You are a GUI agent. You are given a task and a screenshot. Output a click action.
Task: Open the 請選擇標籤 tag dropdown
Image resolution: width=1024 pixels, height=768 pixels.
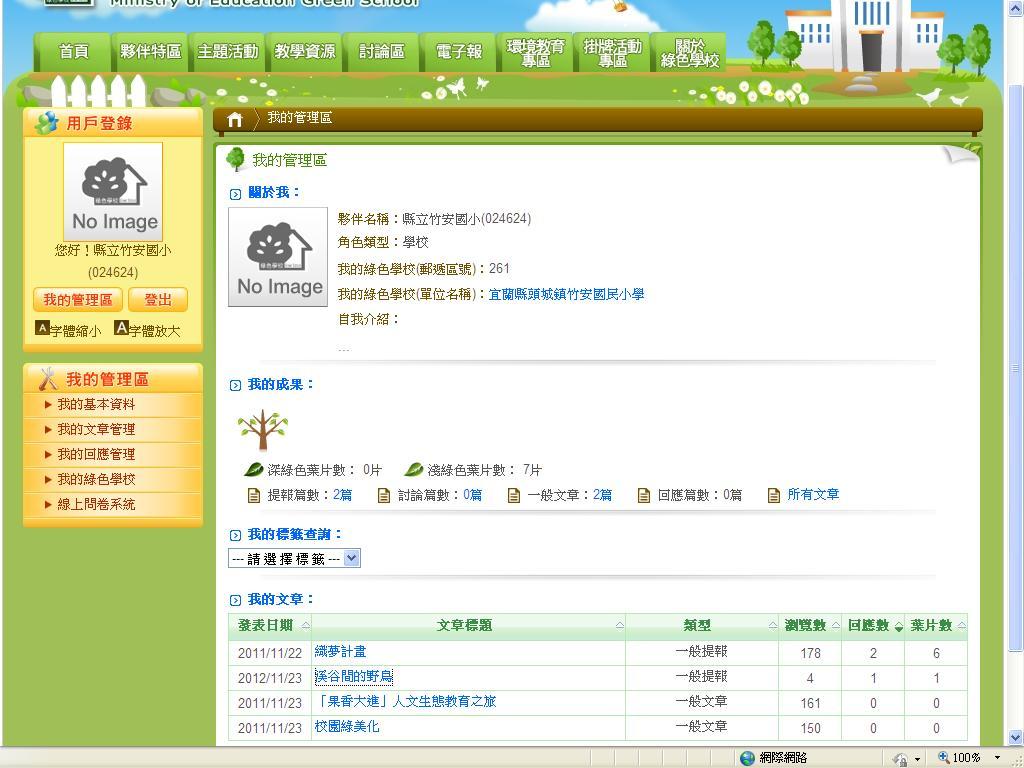tap(294, 559)
